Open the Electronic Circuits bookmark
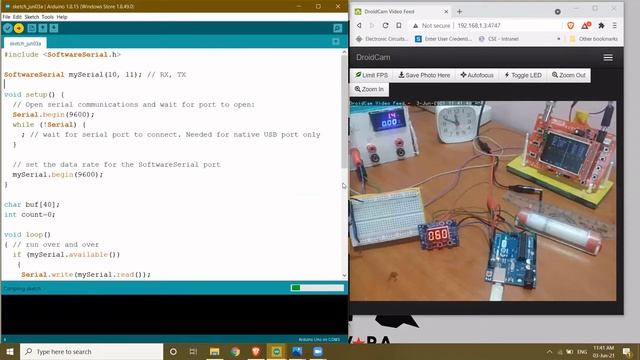Viewport: 640px width, 360px height. (x=382, y=39)
